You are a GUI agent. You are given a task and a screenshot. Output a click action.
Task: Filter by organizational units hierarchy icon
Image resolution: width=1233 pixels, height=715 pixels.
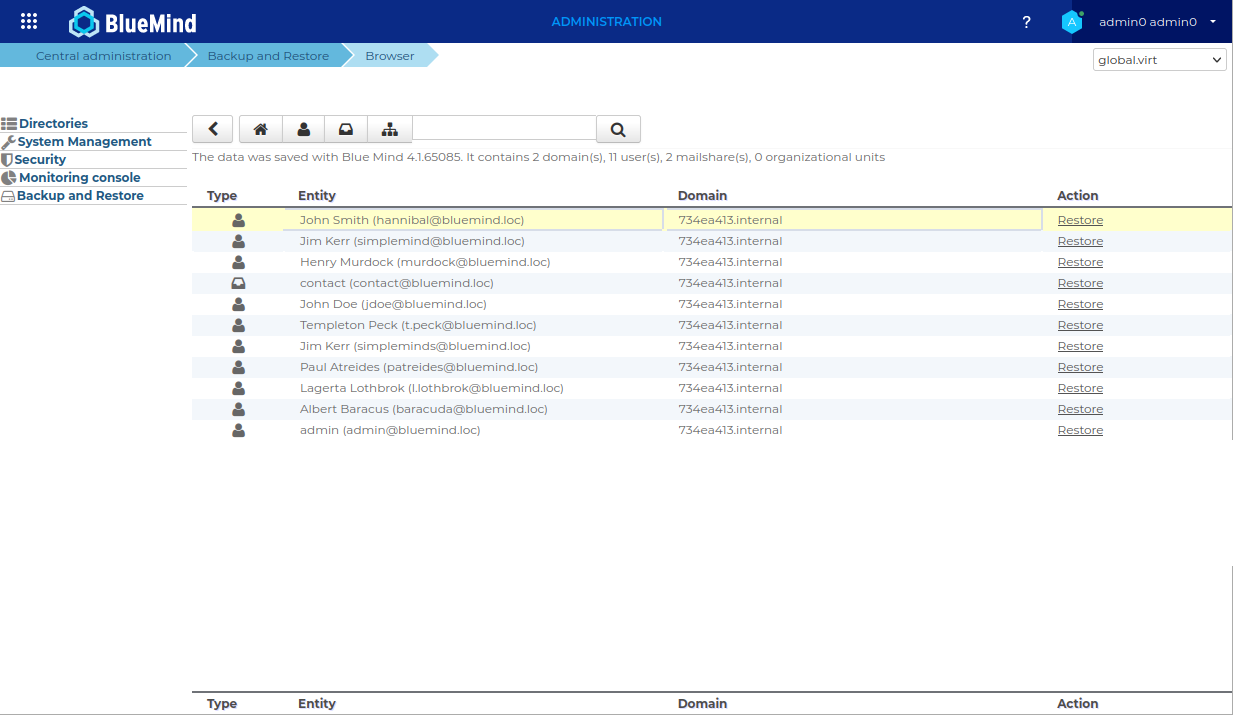pos(390,129)
